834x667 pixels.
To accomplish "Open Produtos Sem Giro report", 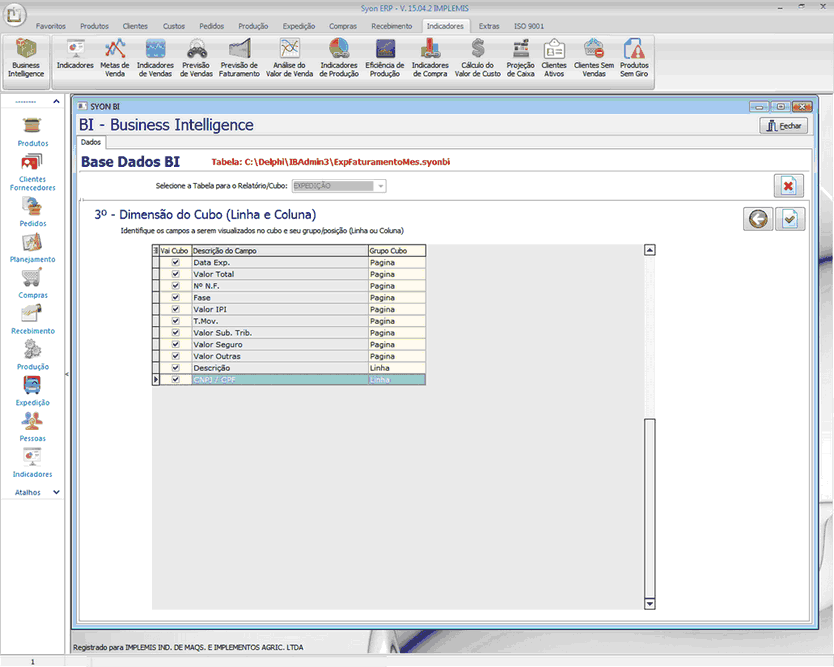I will [x=634, y=58].
